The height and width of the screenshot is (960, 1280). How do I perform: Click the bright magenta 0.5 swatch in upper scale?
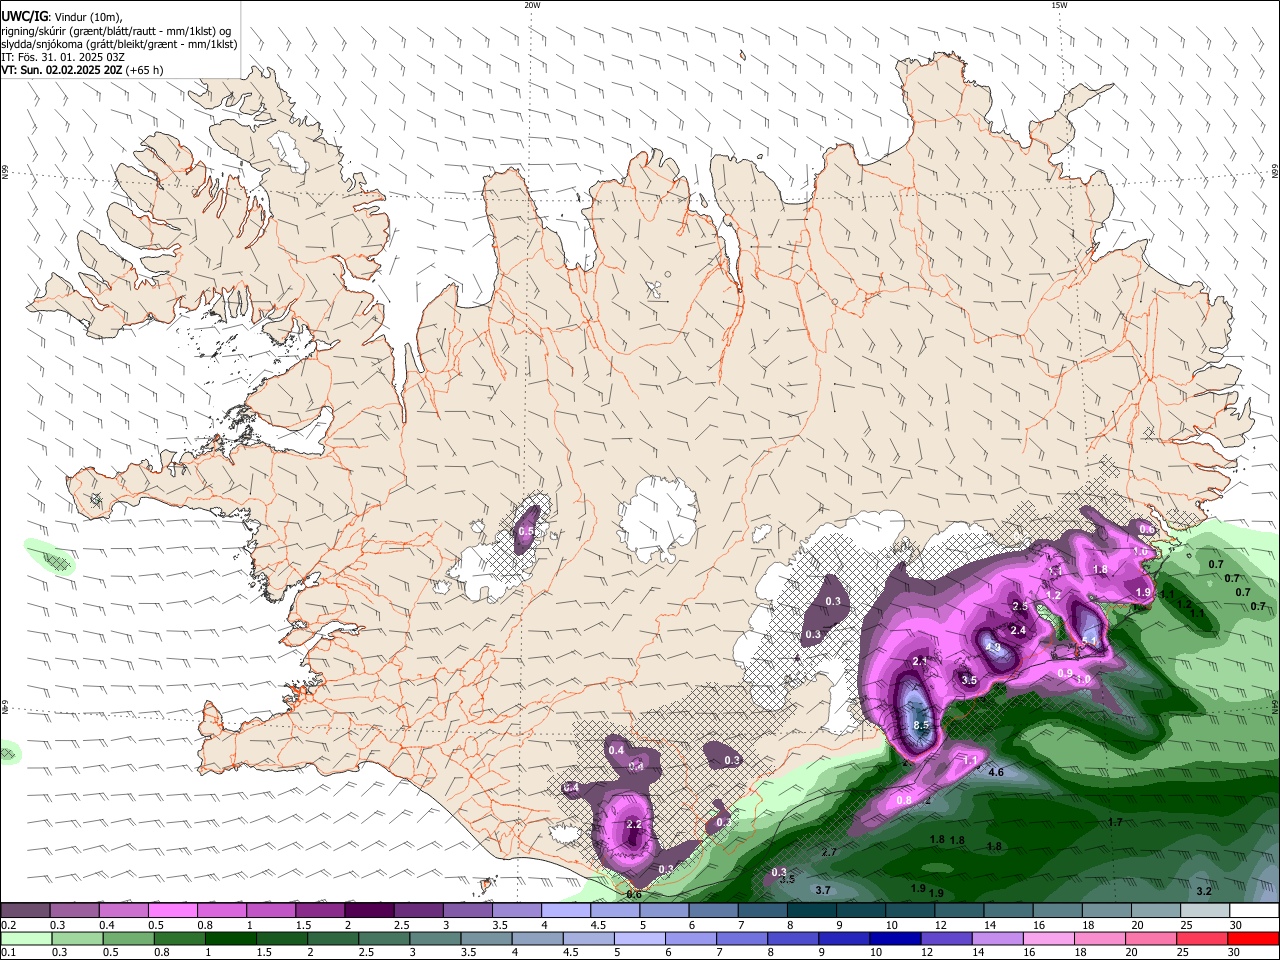click(172, 911)
